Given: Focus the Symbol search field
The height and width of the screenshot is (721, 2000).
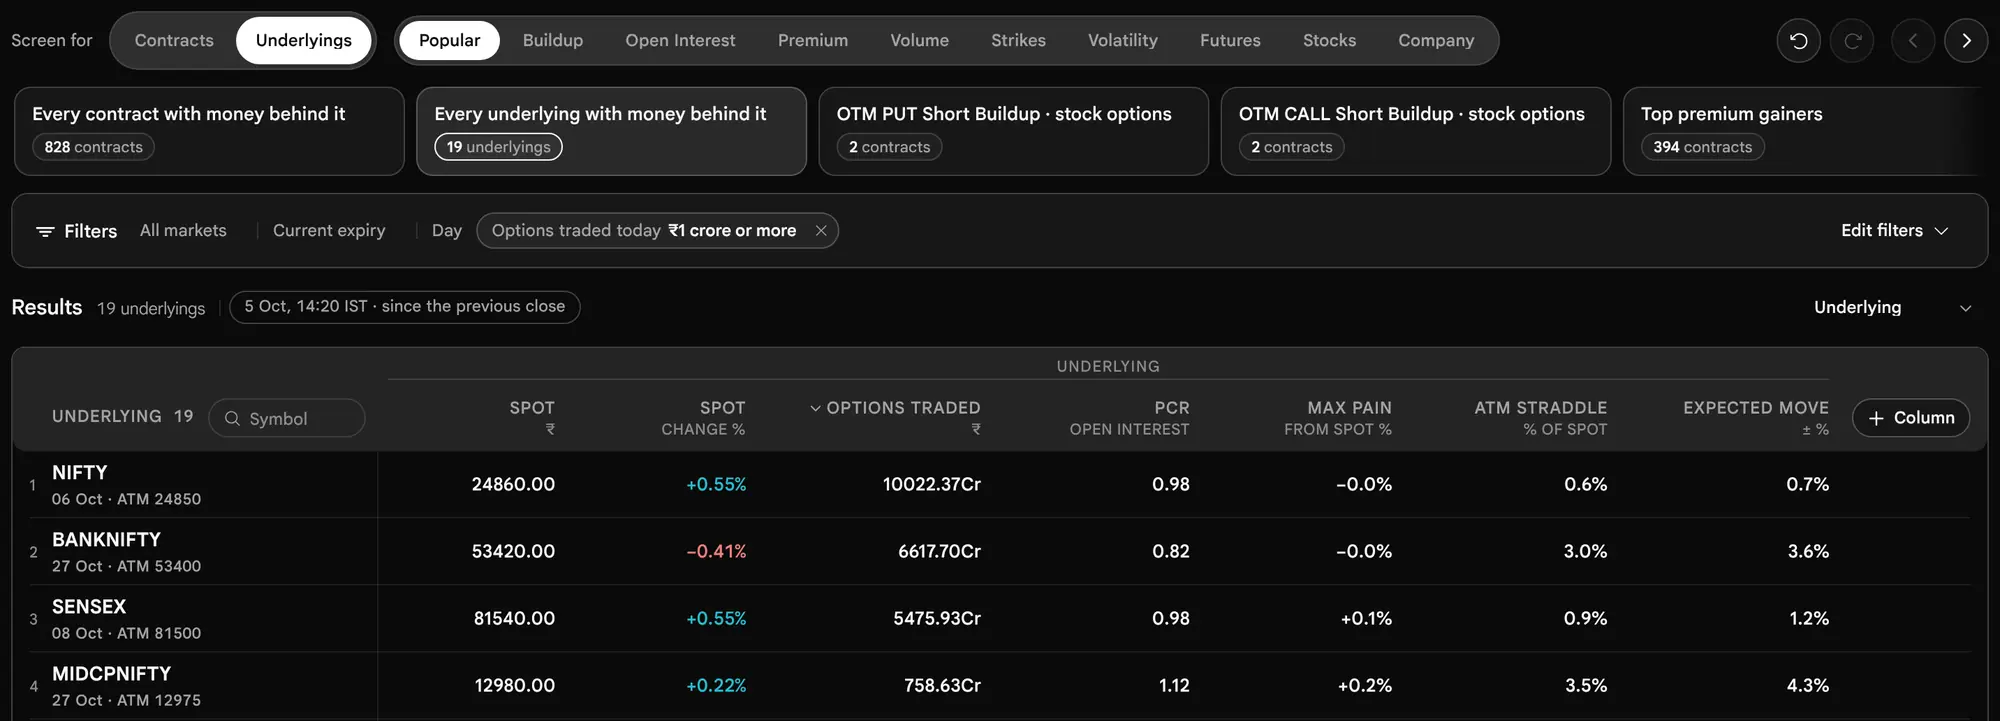Looking at the screenshot, I should tap(287, 418).
